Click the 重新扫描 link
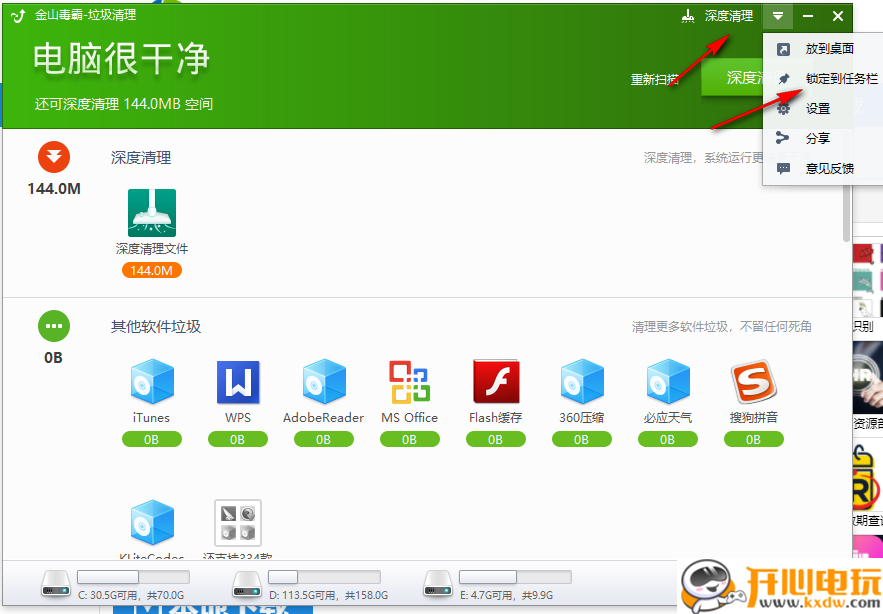 [x=655, y=79]
